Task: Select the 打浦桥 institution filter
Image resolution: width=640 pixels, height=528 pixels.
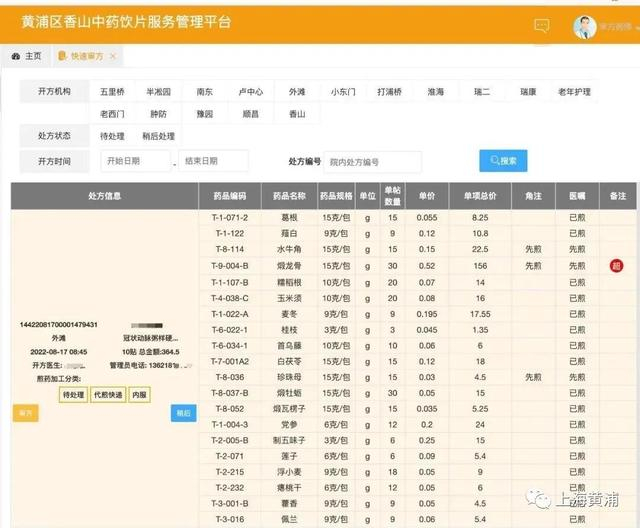Action: pos(389,92)
